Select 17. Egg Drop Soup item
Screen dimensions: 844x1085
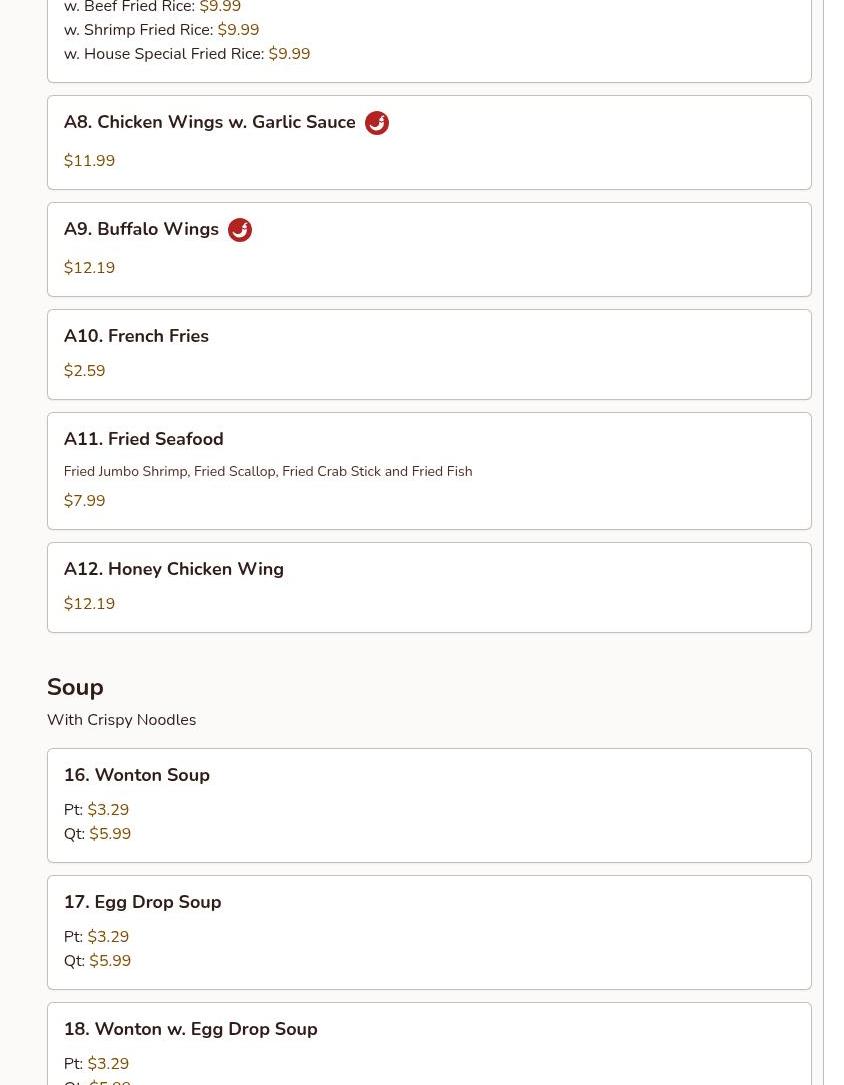(x=429, y=933)
